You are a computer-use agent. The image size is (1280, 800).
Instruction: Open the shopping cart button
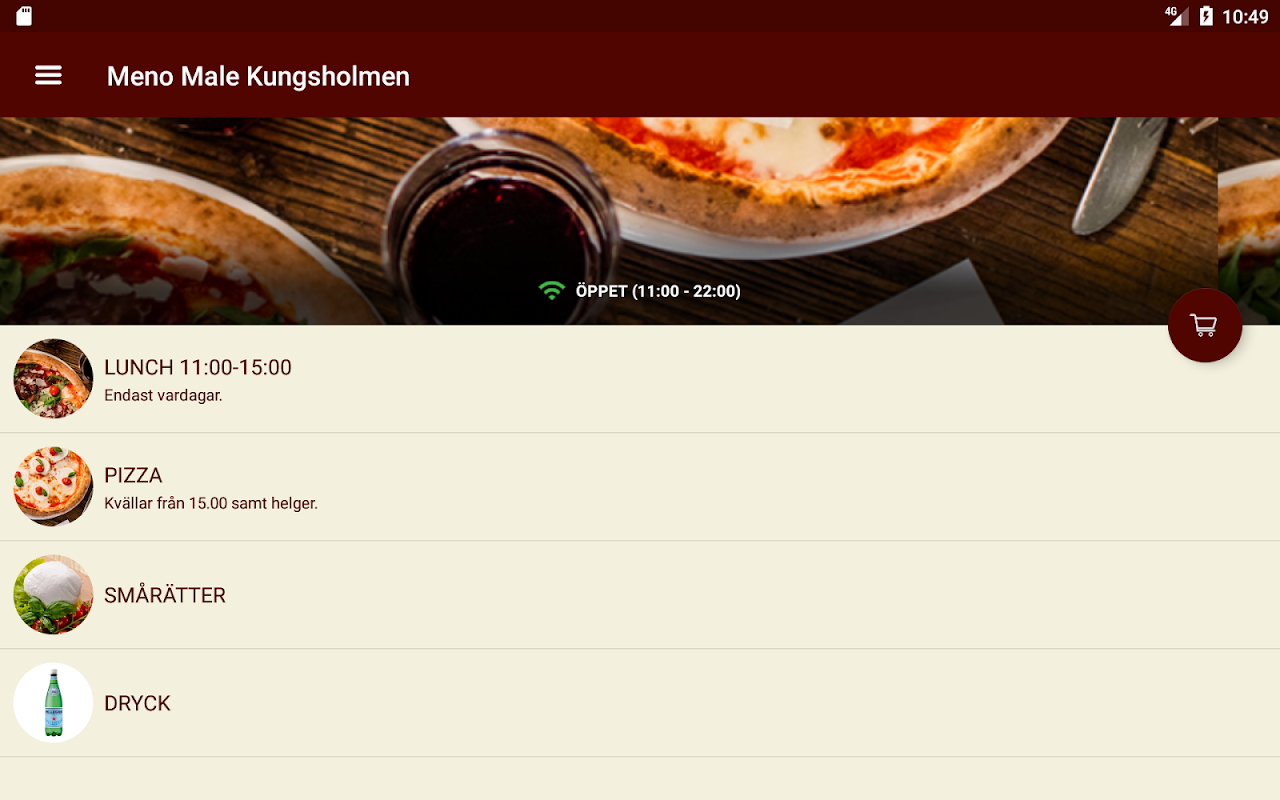[1205, 325]
